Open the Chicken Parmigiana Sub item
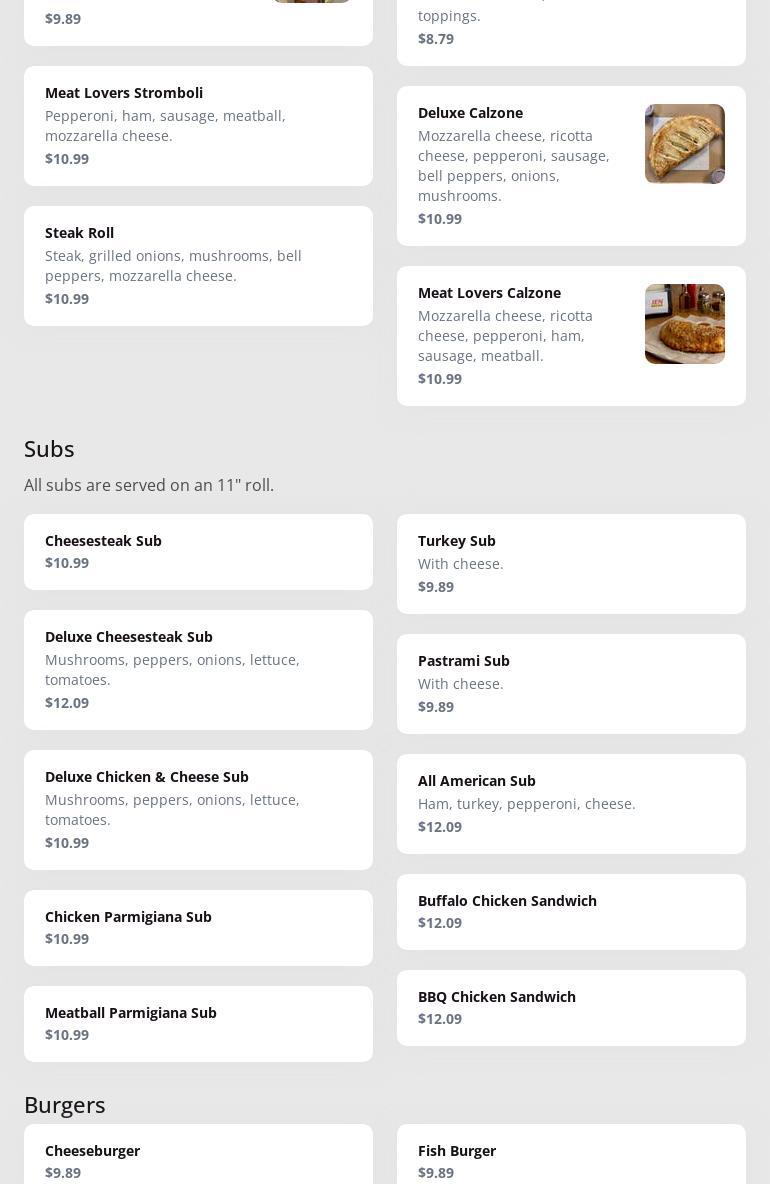Screen dimensions: 770x1184 tap(198, 928)
